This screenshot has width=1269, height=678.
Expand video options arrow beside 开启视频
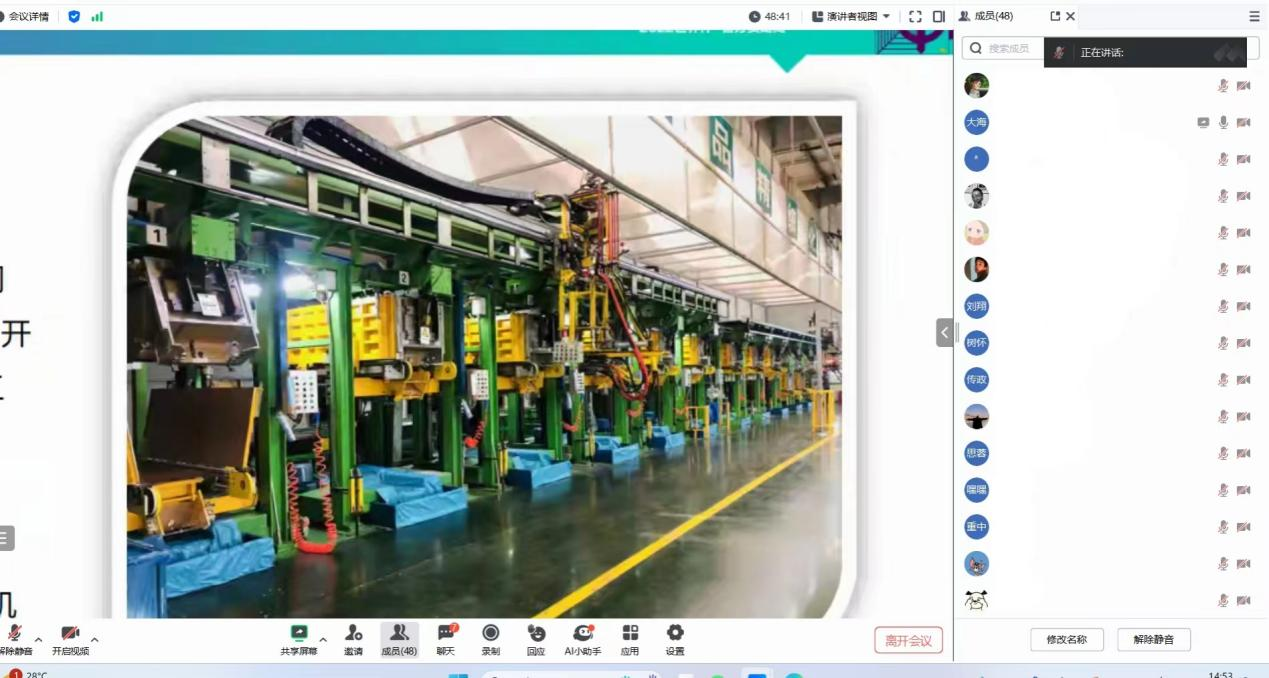[x=95, y=639]
